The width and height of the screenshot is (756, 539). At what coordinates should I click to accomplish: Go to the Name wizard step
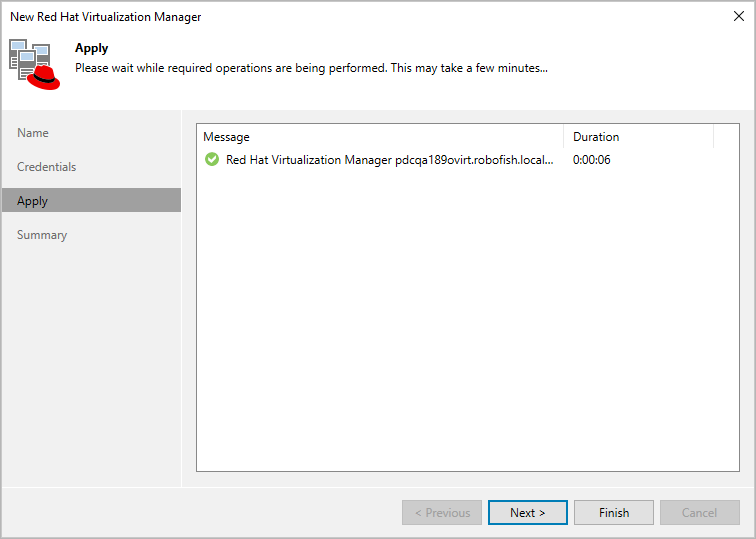point(33,133)
